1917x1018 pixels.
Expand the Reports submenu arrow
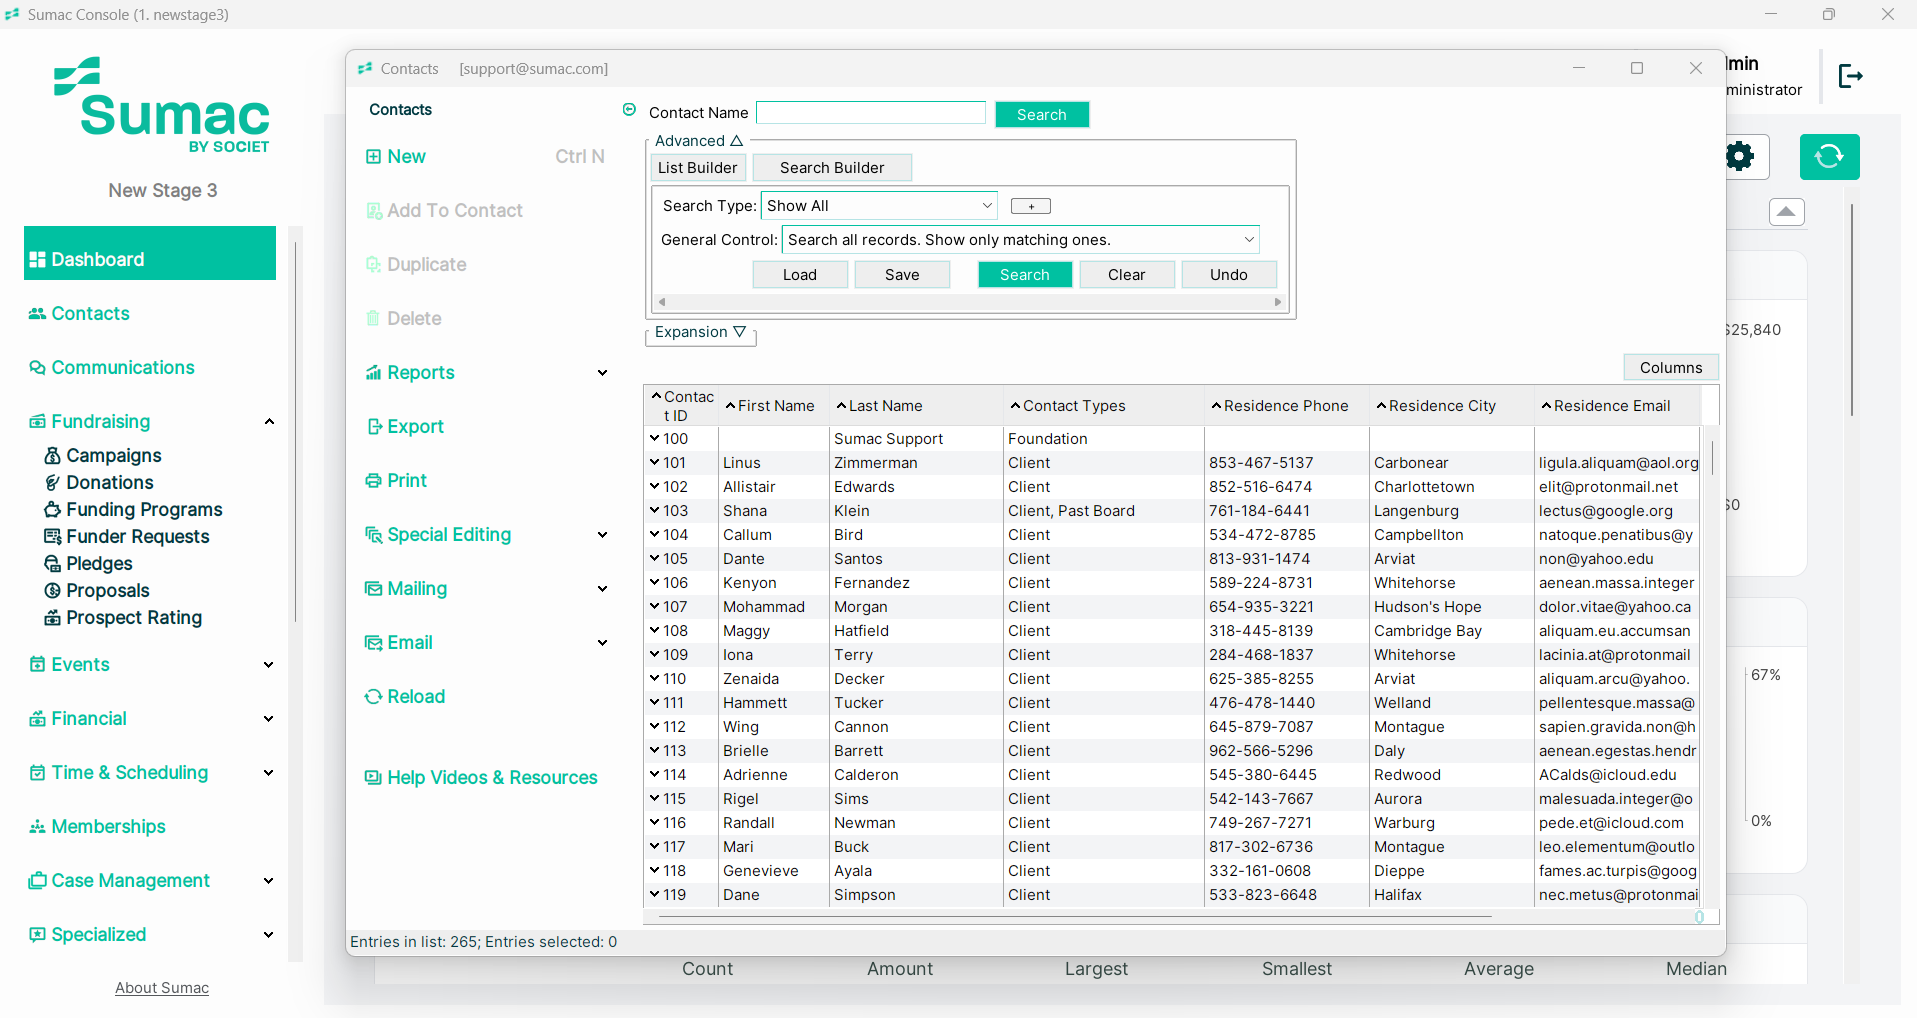(602, 373)
